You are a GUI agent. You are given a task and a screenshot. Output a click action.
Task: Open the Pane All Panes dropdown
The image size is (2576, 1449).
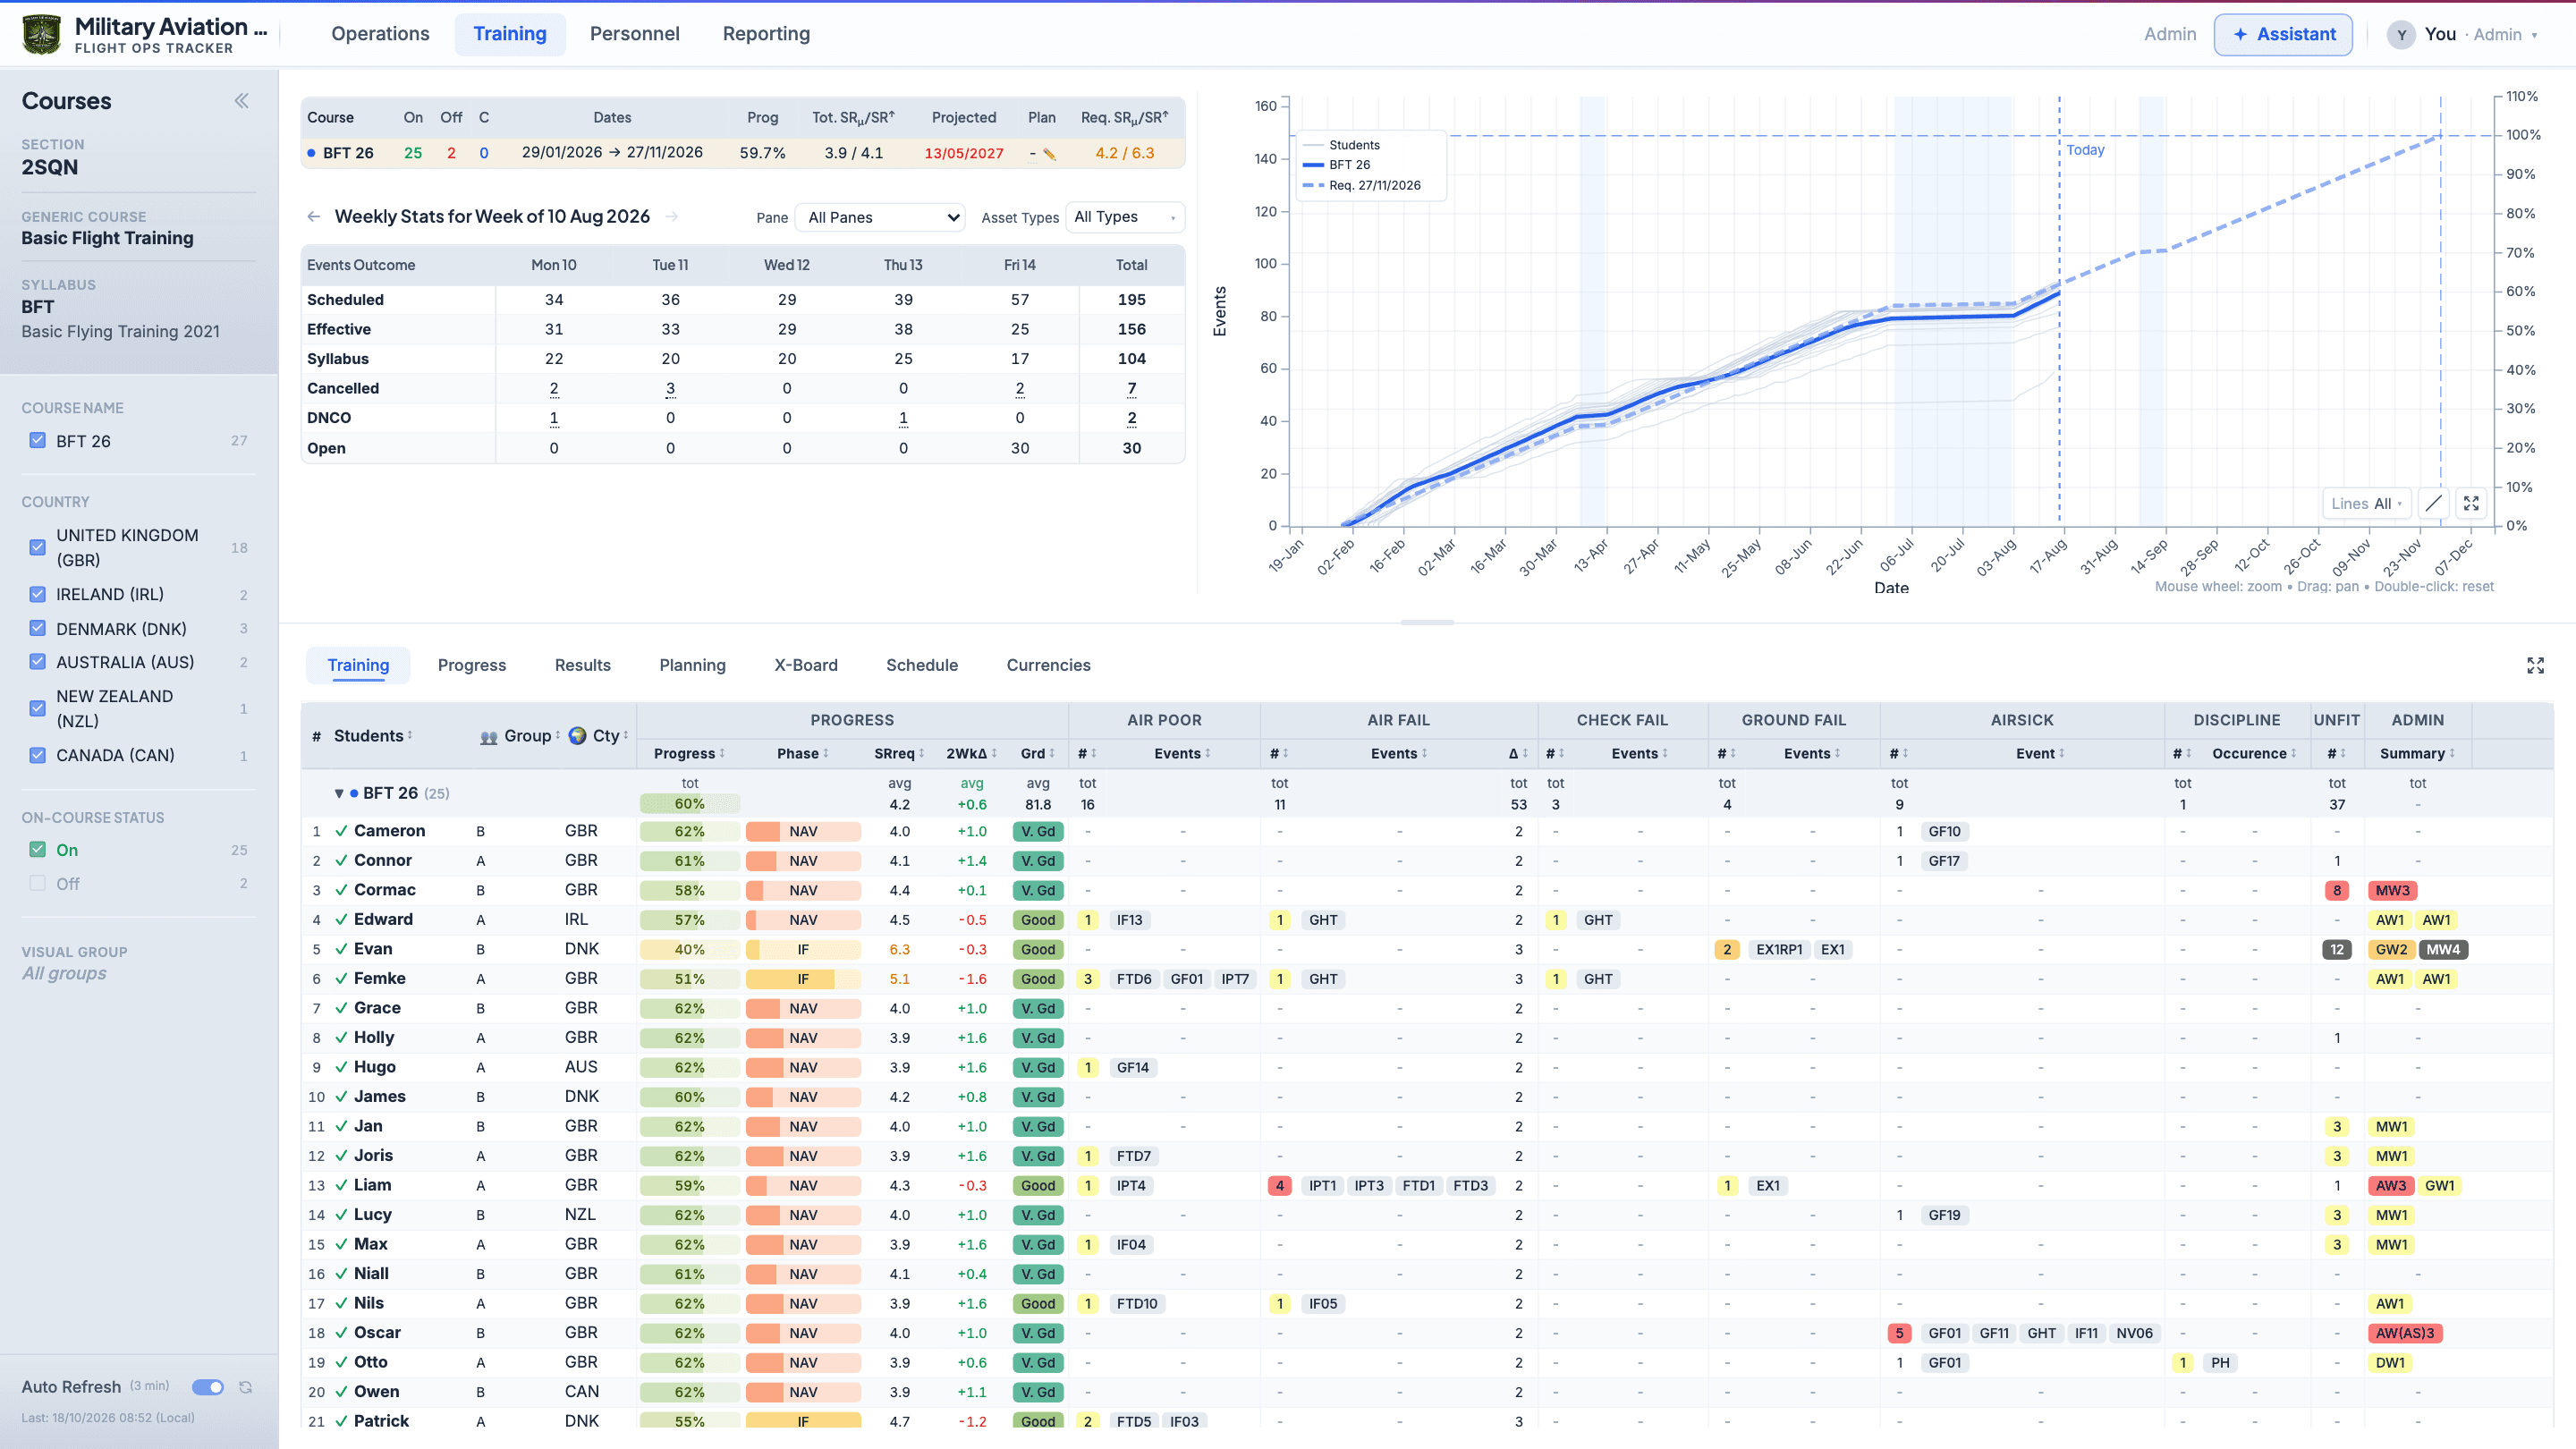(x=880, y=217)
